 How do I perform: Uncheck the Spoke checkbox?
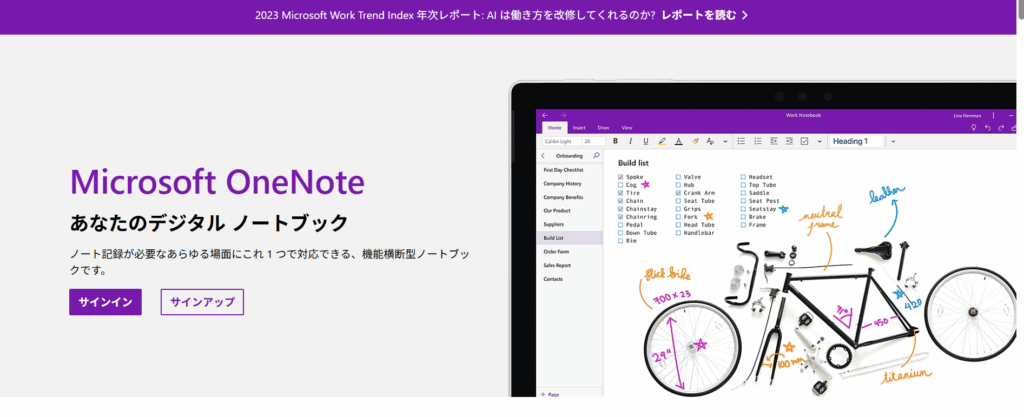click(x=620, y=177)
